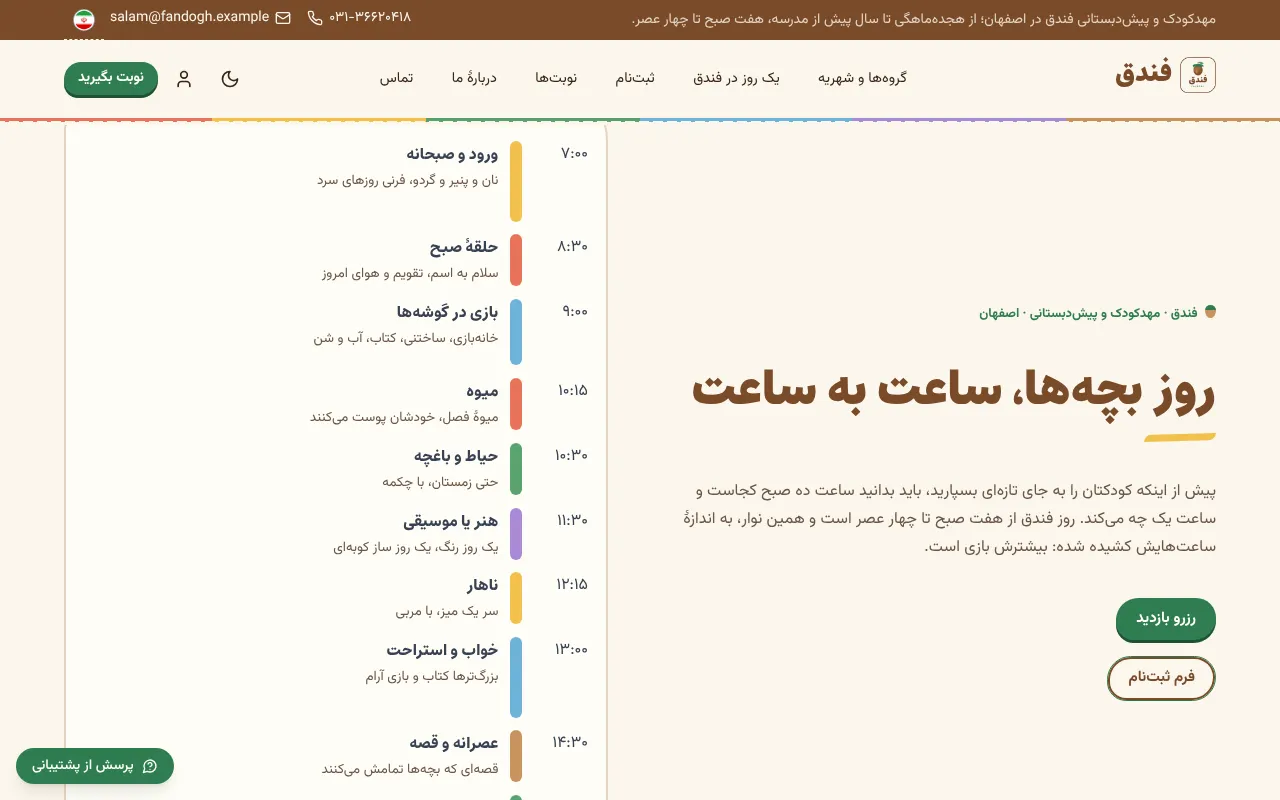Open the user account icon
1280x800 pixels.
coord(184,79)
